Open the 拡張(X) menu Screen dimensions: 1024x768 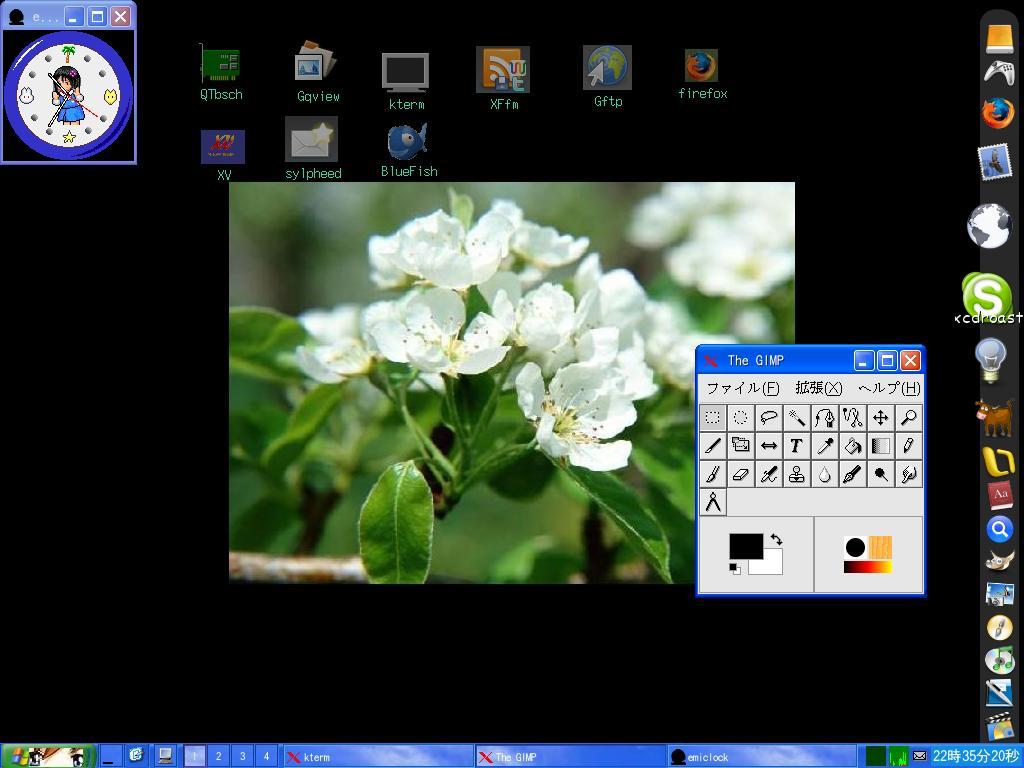tap(817, 389)
